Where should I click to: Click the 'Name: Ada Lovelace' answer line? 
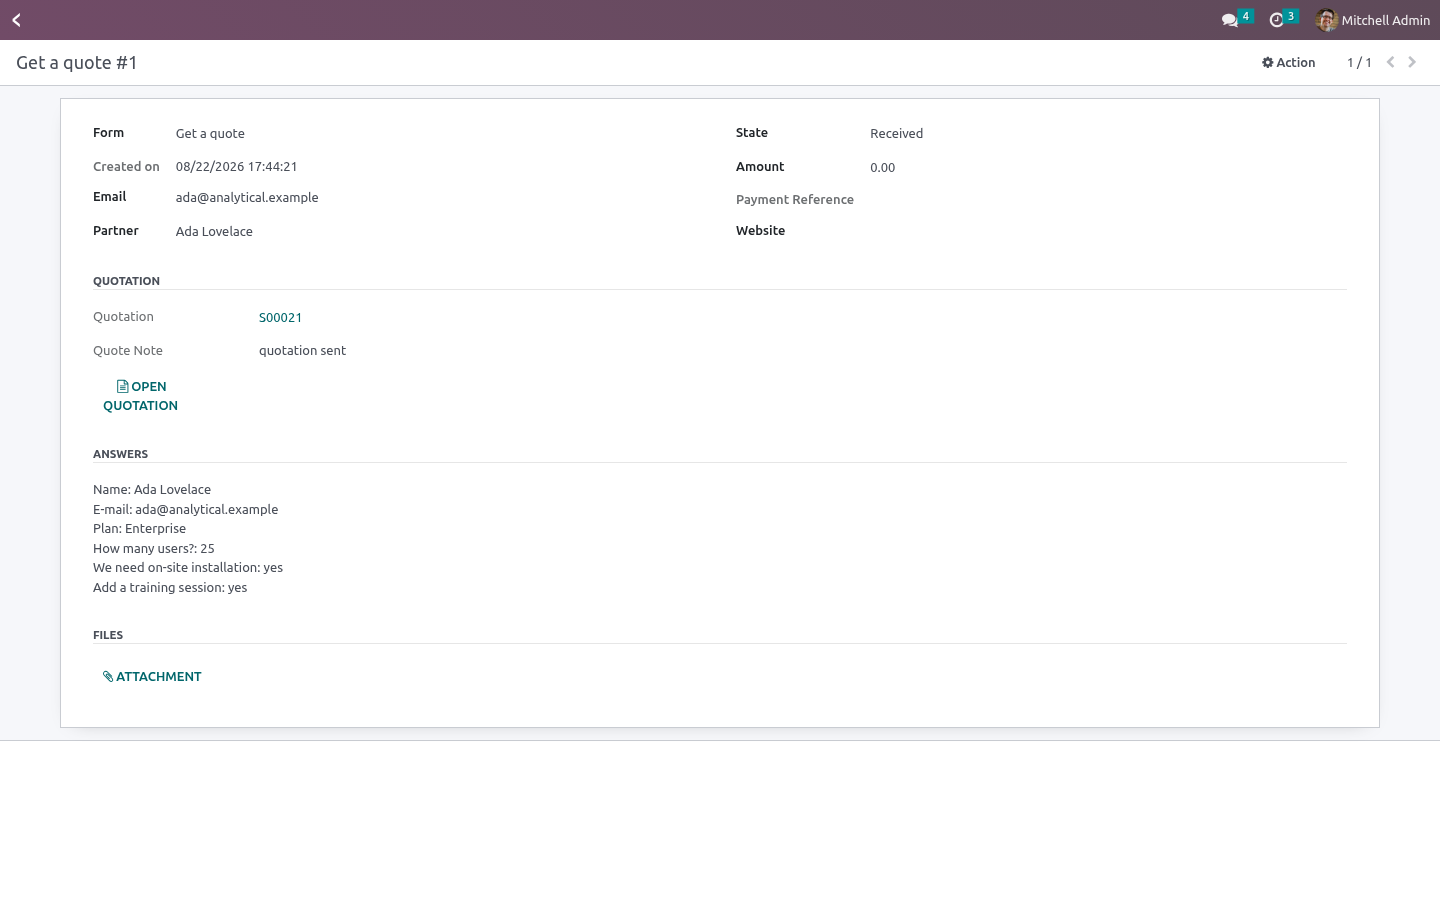click(x=152, y=490)
